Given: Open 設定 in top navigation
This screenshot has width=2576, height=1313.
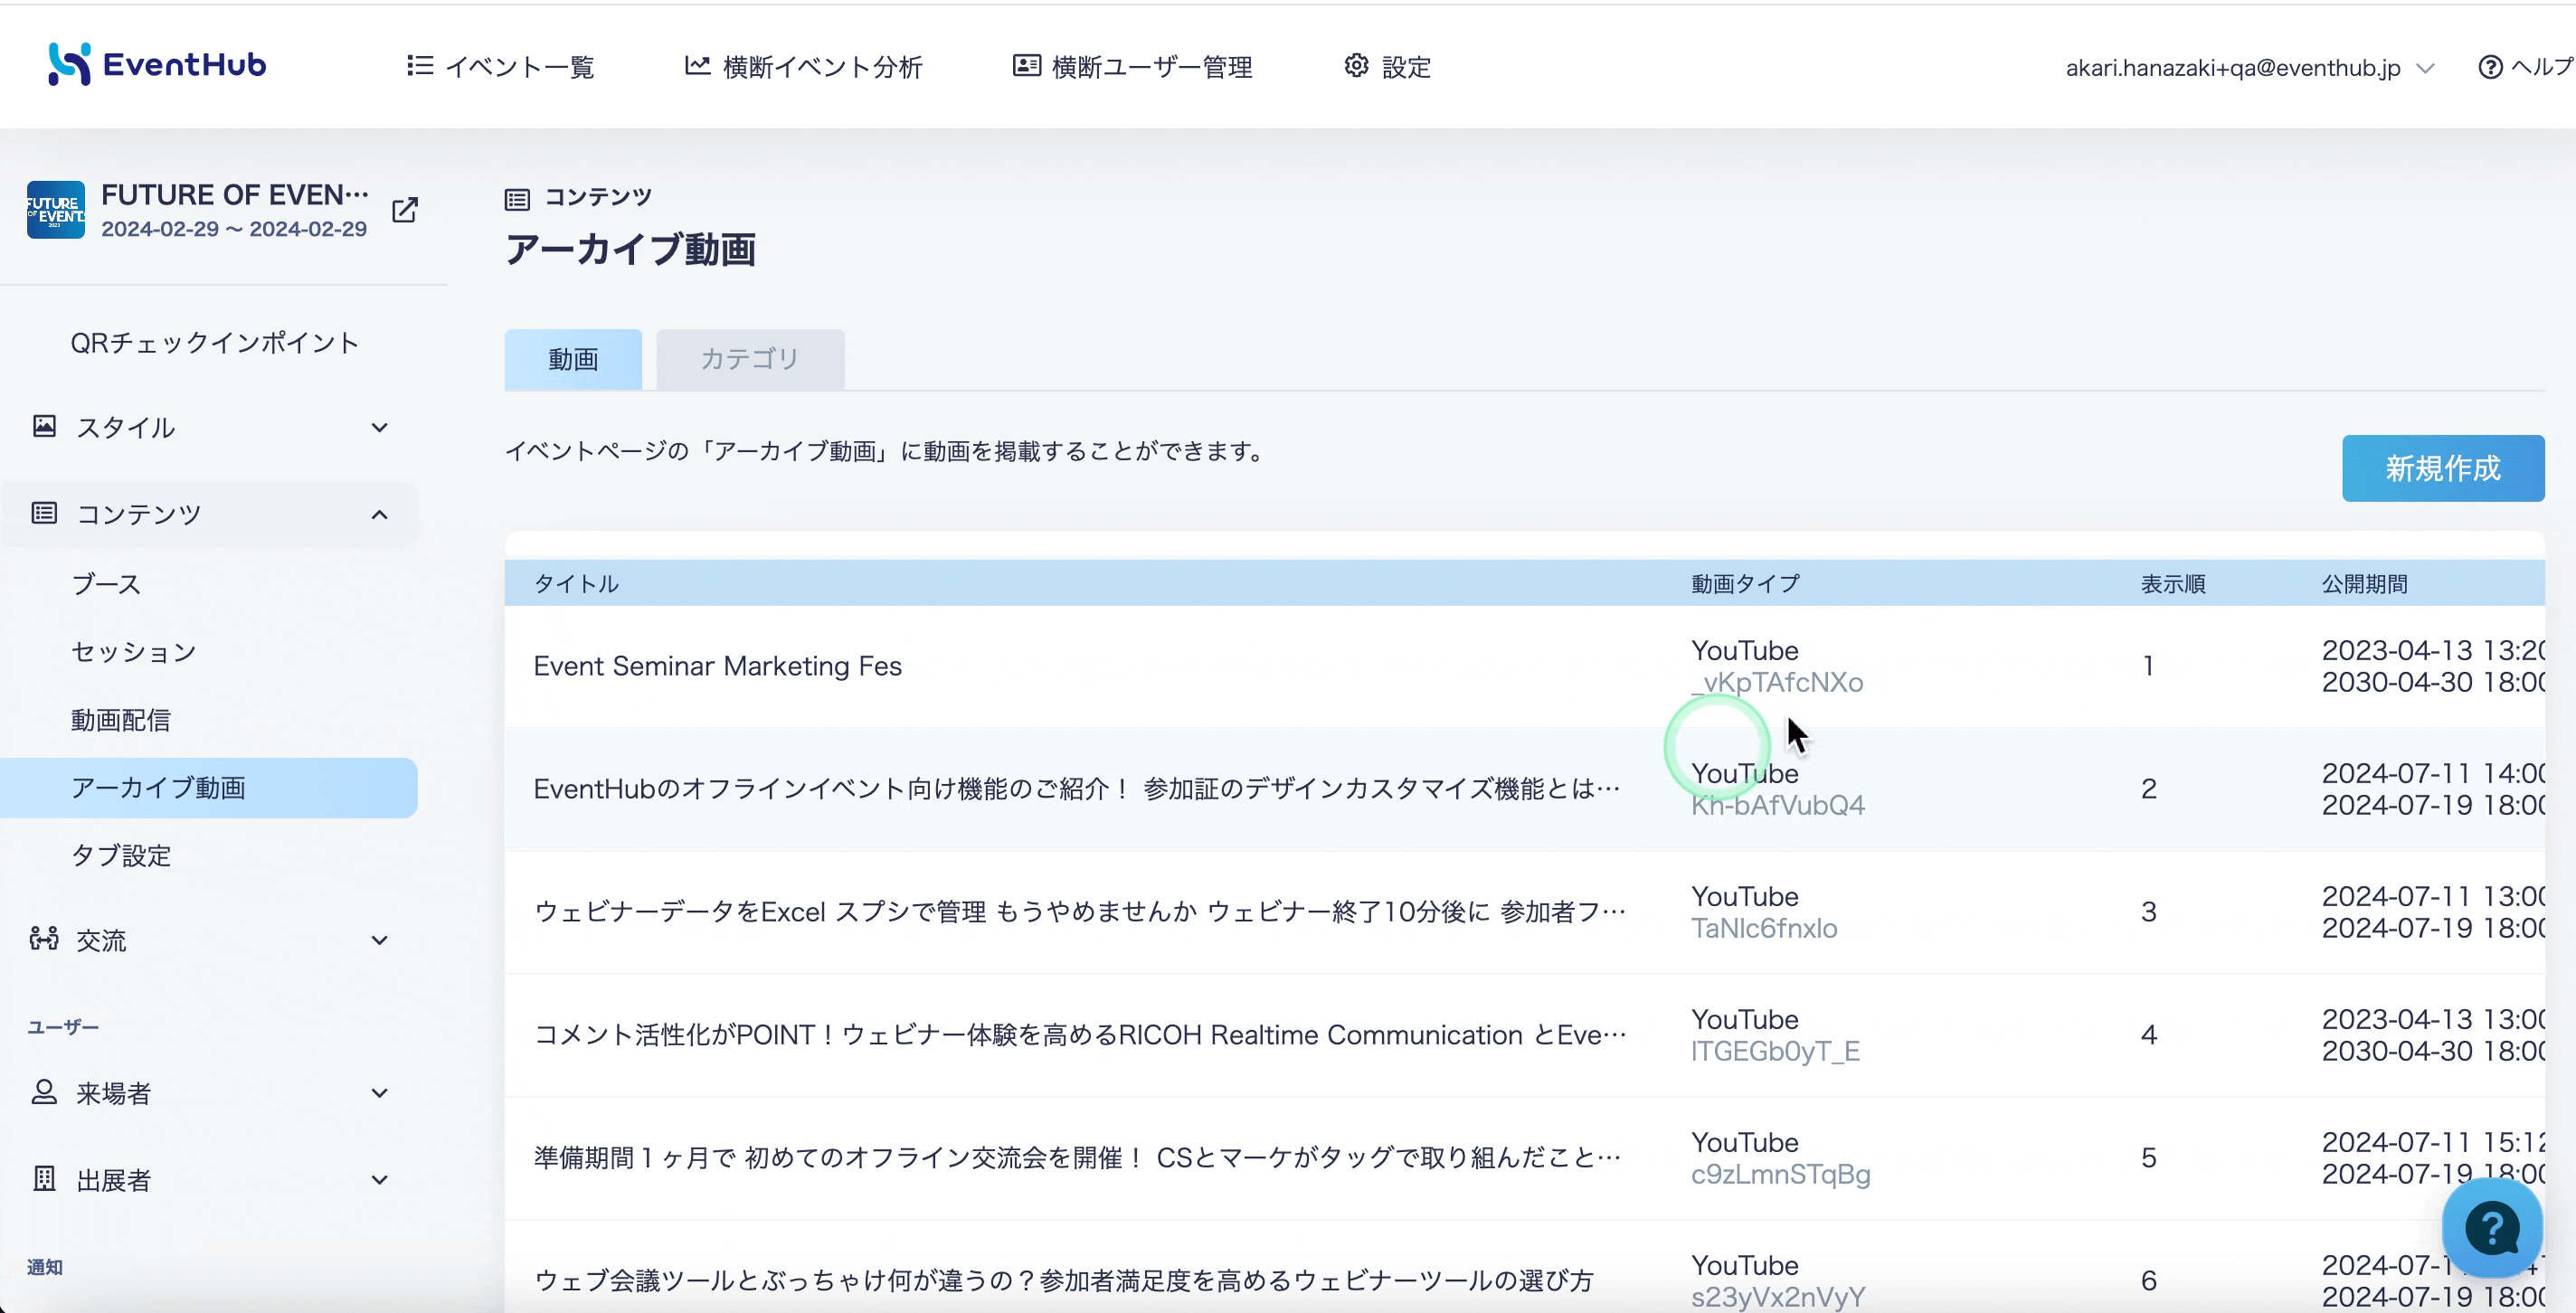Looking at the screenshot, I should click(x=1388, y=67).
